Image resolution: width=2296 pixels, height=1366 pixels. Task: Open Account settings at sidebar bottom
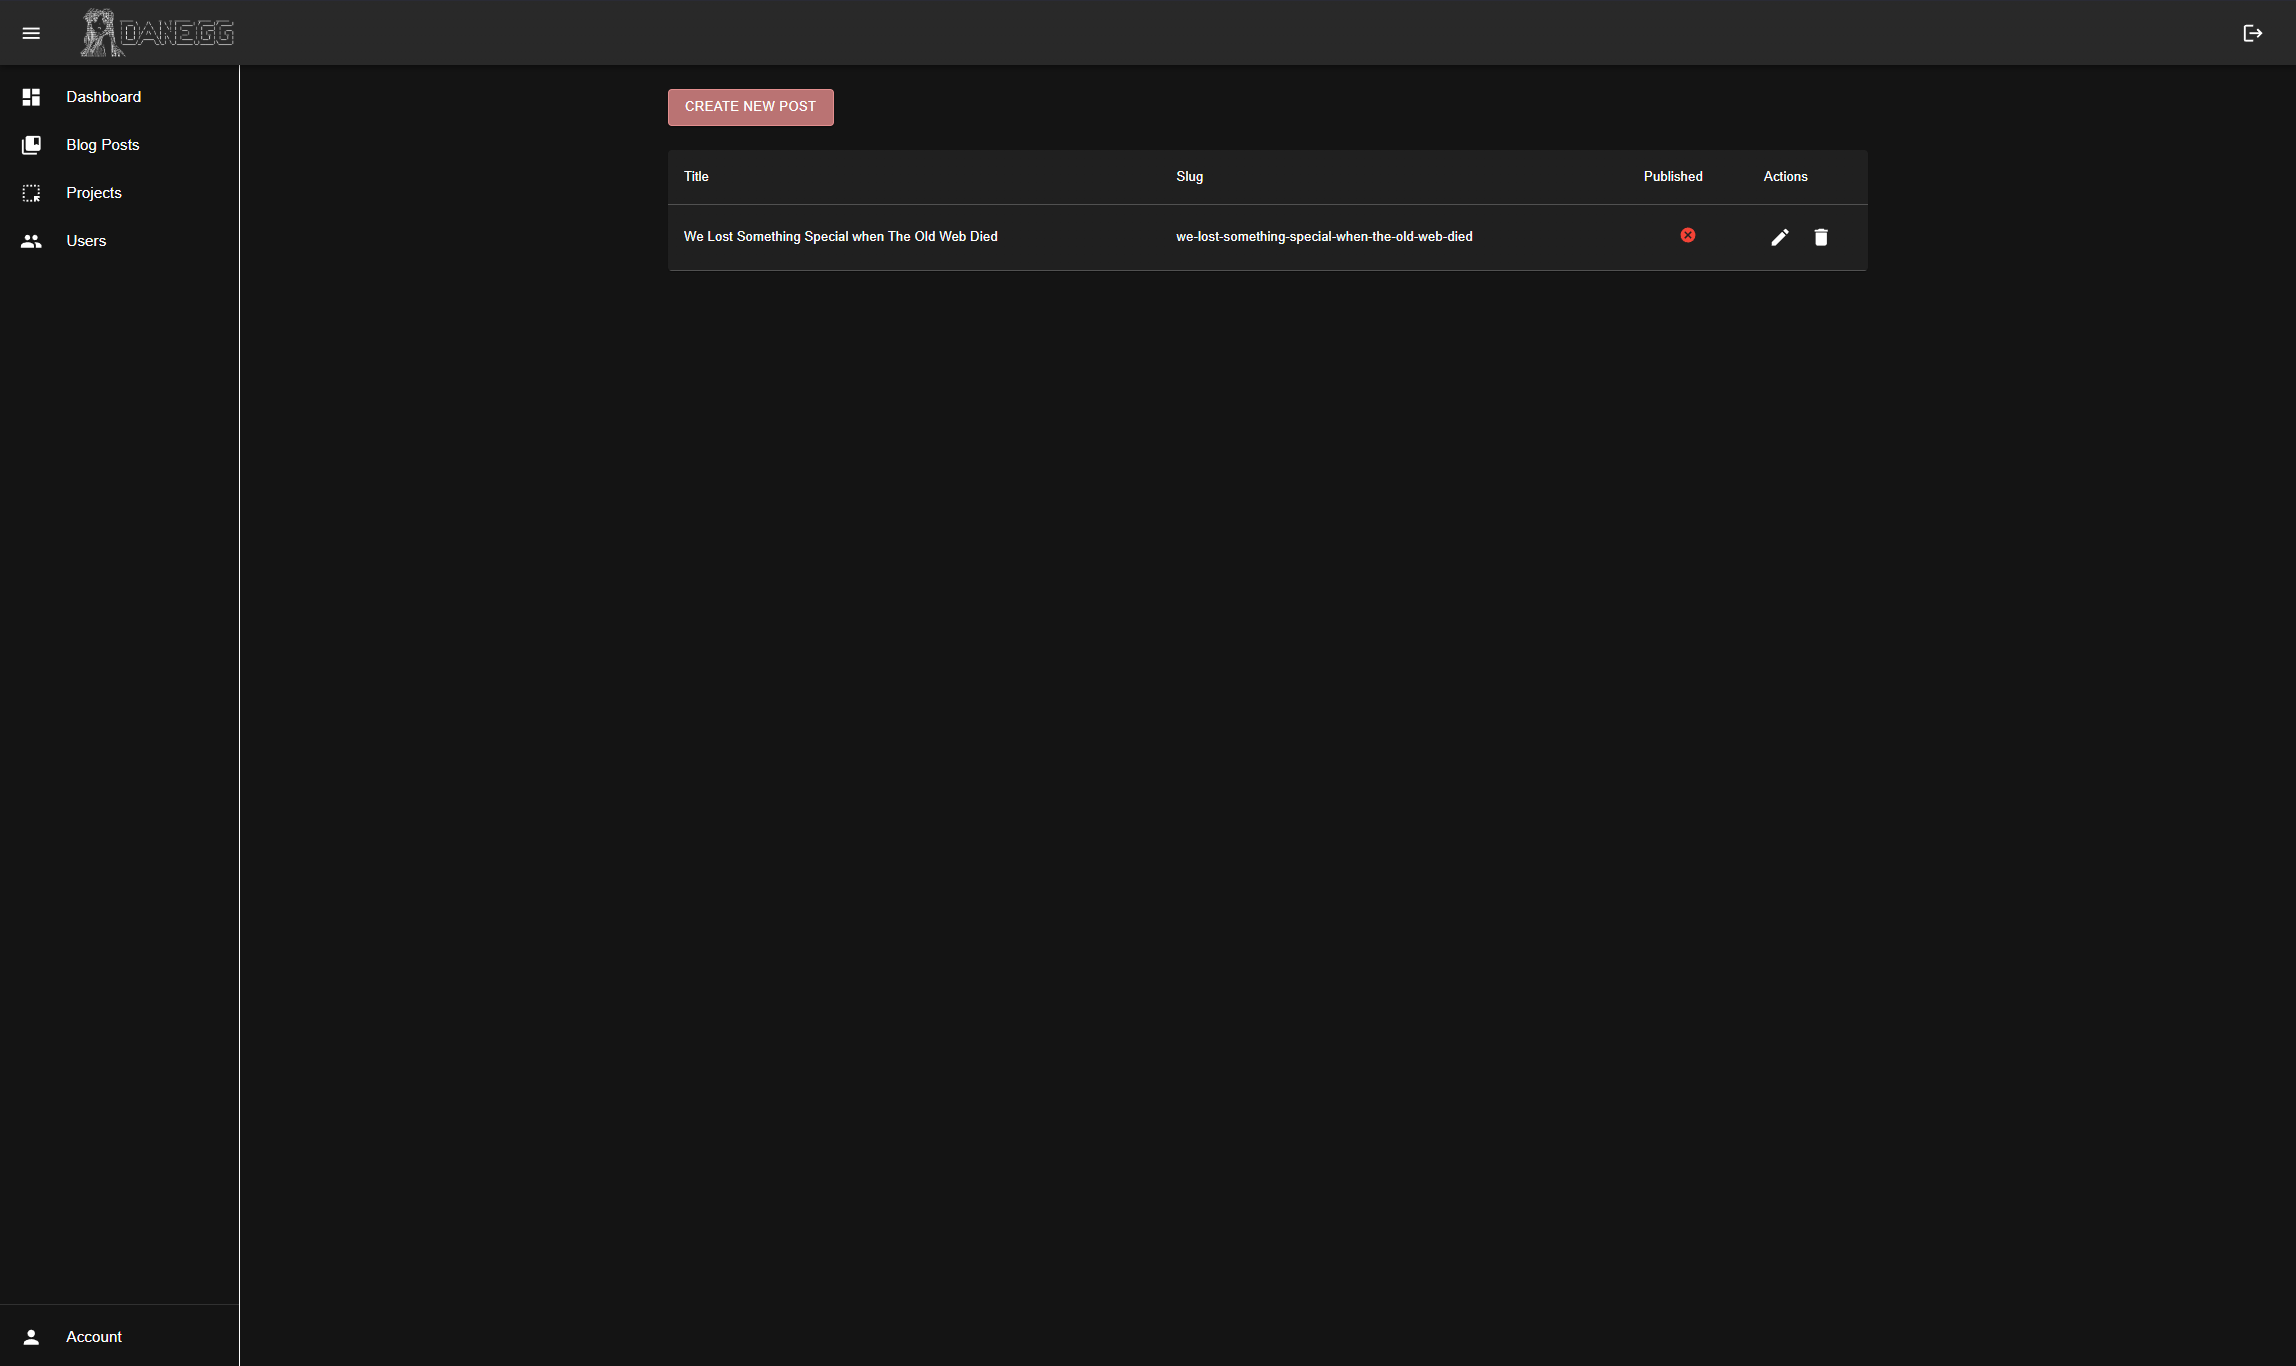pos(94,1337)
